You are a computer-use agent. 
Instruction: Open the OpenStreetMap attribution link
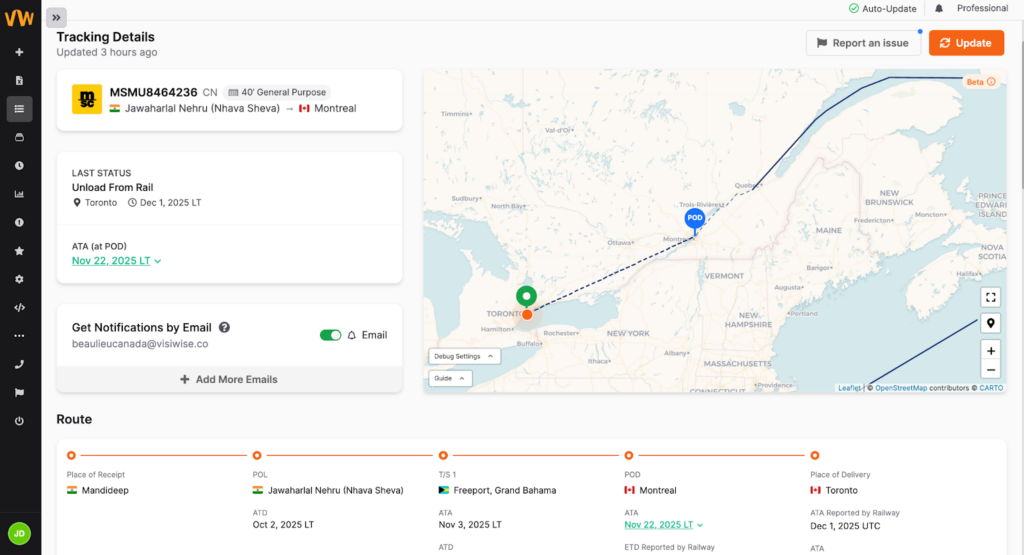pos(915,388)
